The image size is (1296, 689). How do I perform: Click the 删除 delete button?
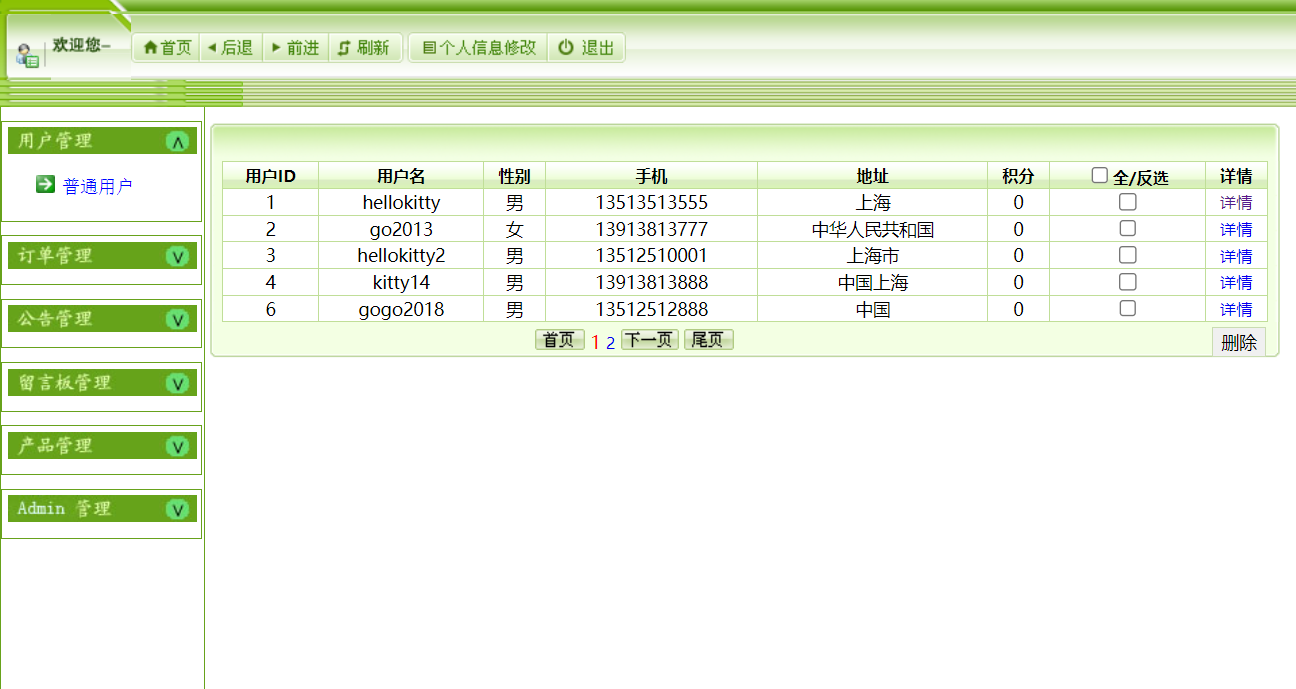tap(1239, 343)
